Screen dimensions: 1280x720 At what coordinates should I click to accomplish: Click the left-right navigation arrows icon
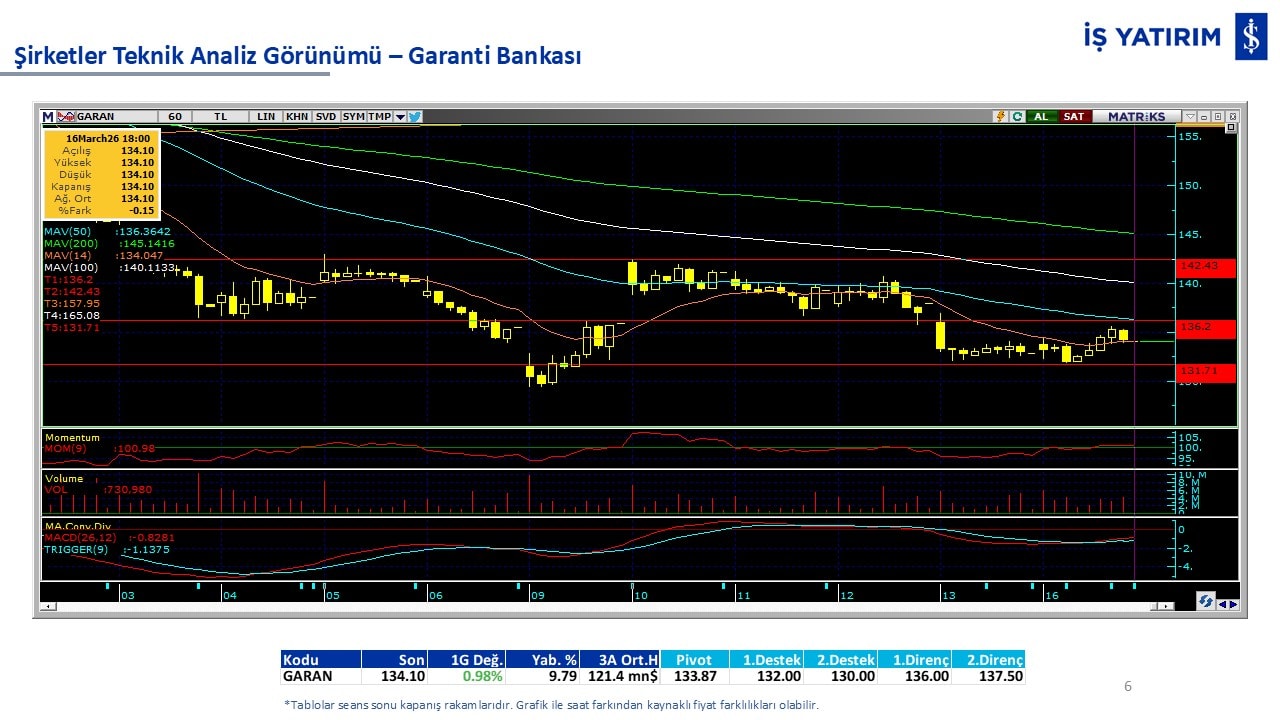[x=1227, y=603]
